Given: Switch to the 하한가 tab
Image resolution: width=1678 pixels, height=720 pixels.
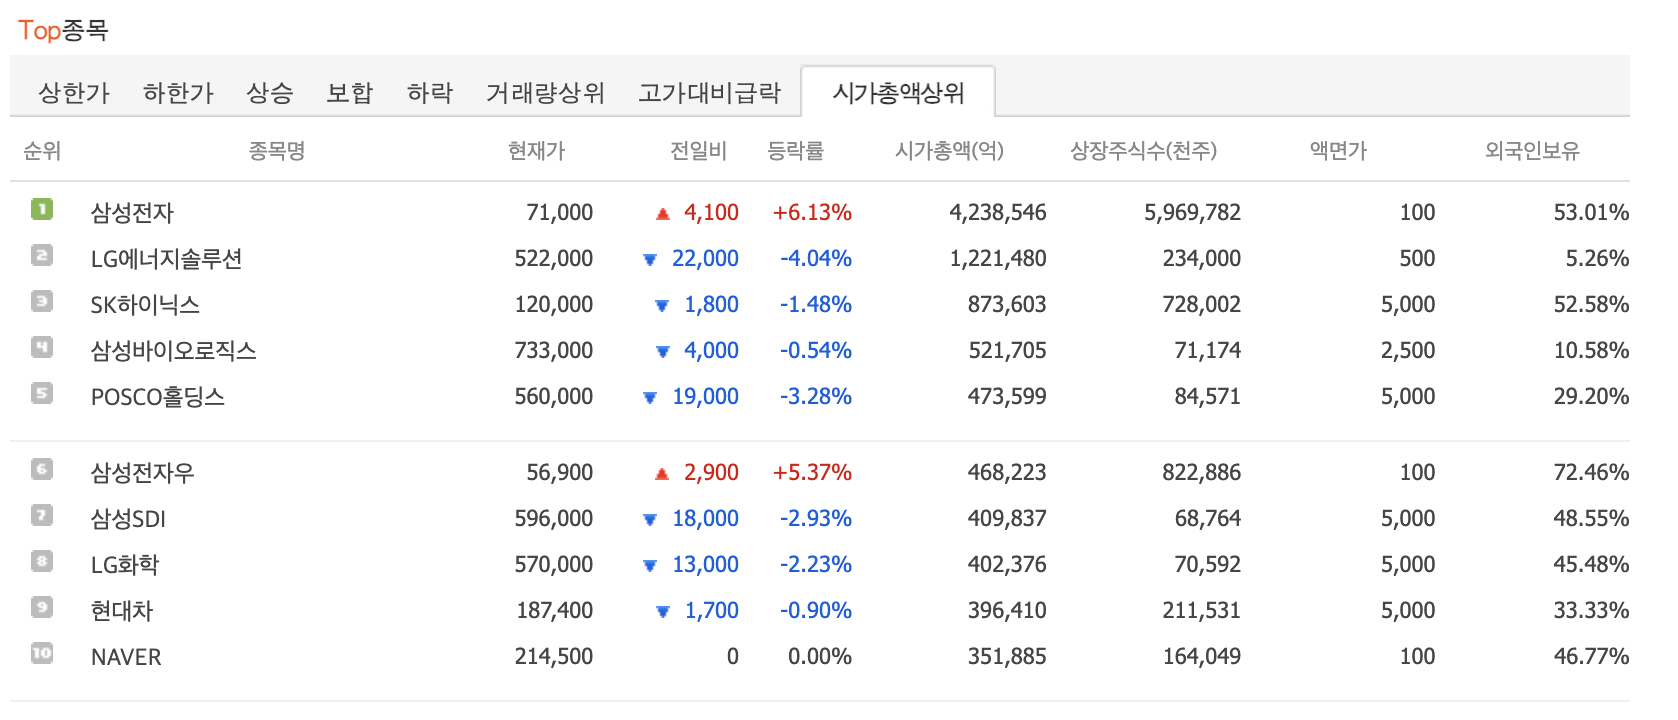Looking at the screenshot, I should tap(178, 93).
